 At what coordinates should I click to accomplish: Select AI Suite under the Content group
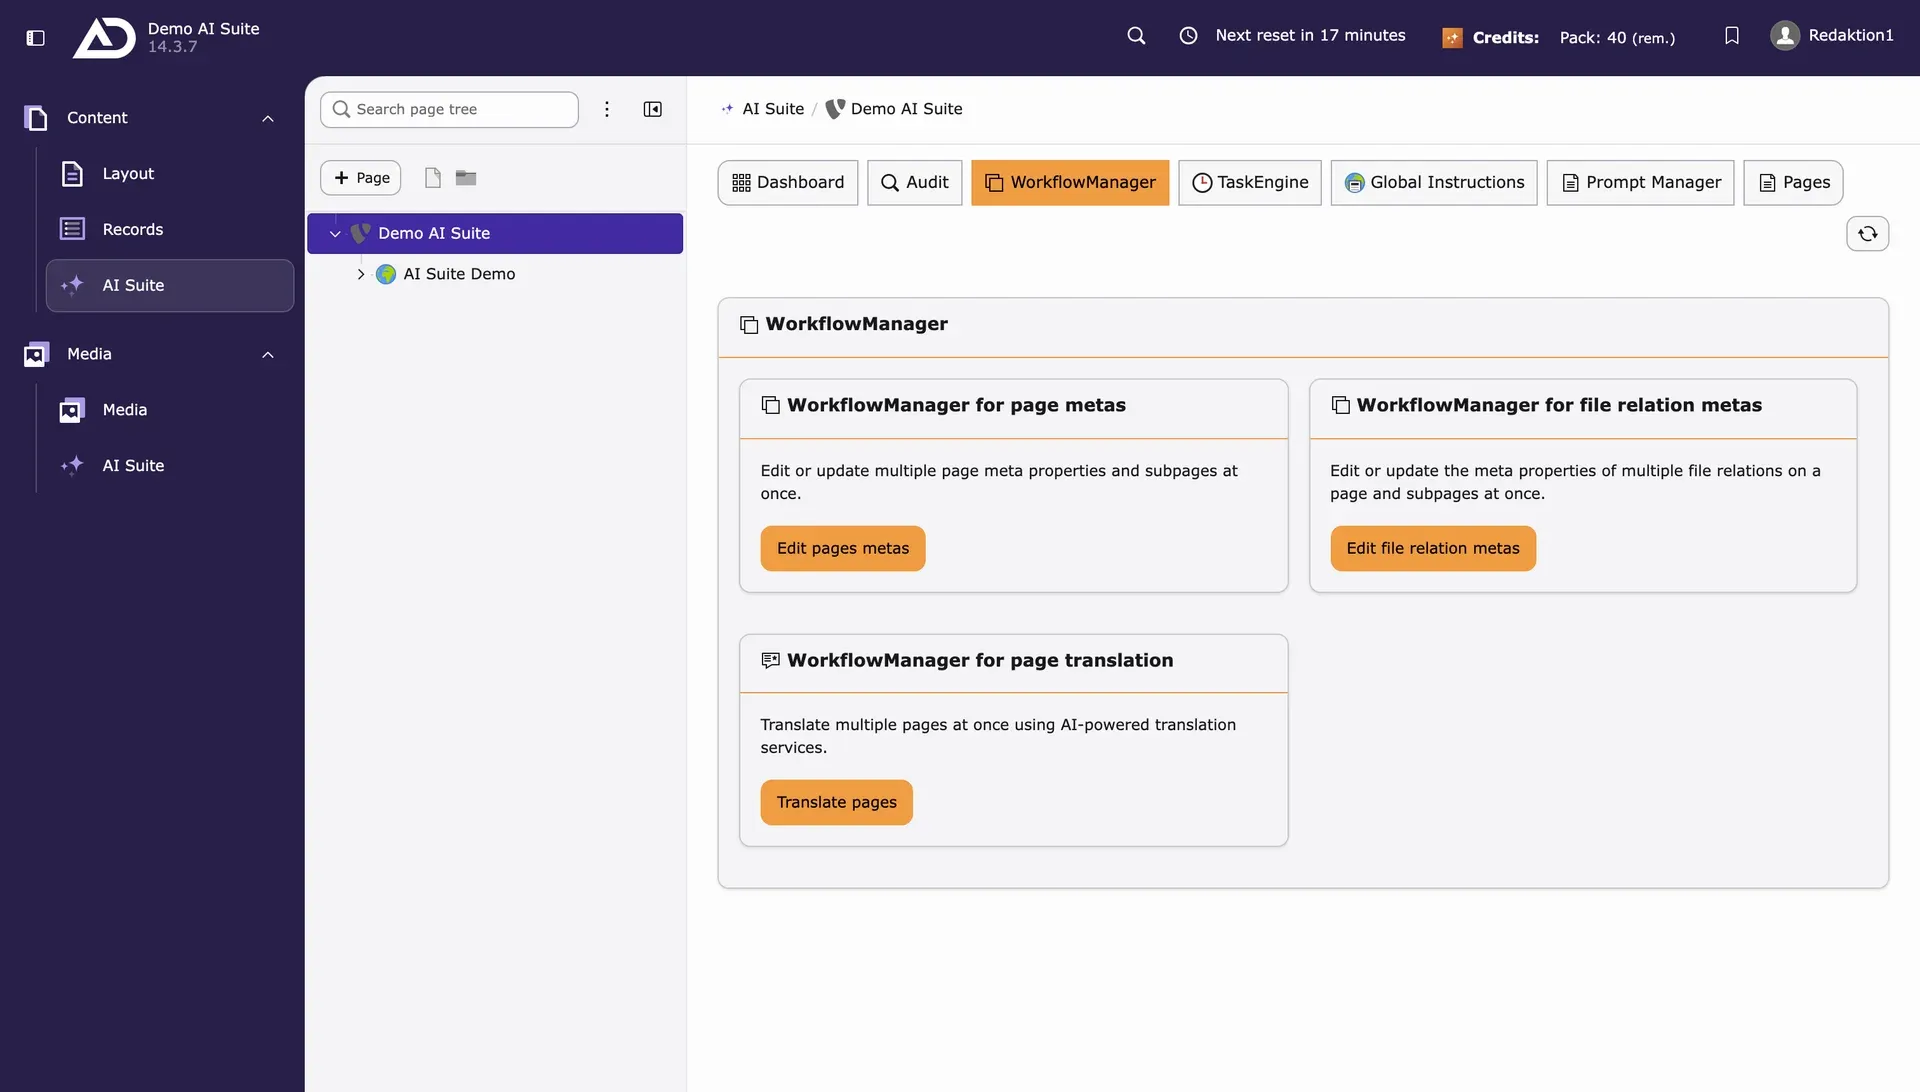[x=170, y=286]
